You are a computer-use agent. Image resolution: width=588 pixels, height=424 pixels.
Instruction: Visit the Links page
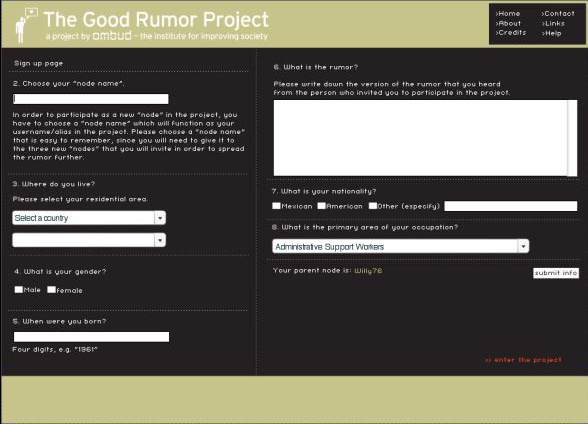point(553,23)
